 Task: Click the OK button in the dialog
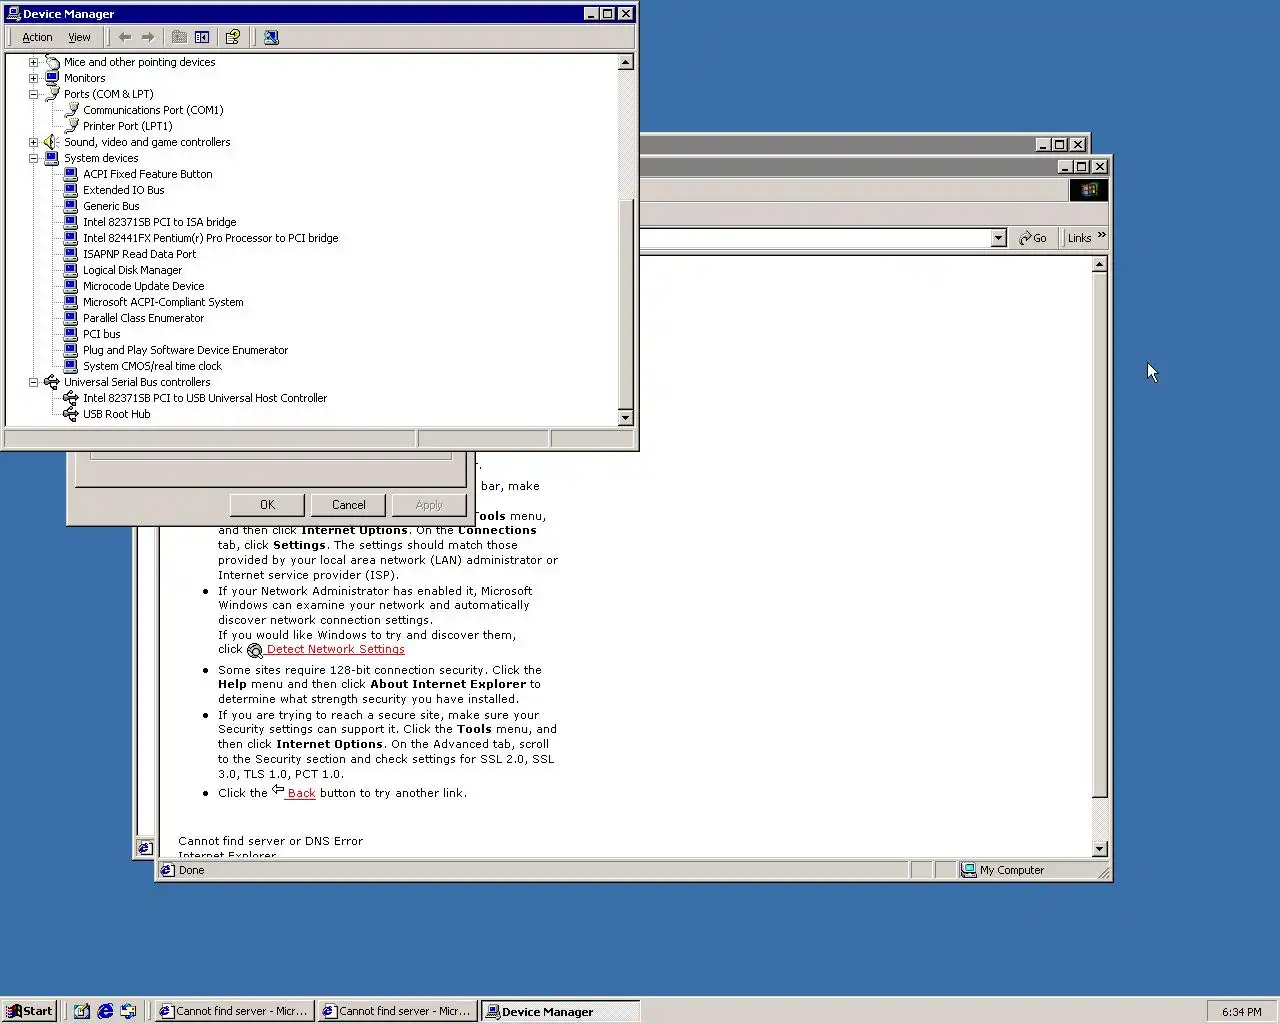pos(267,505)
